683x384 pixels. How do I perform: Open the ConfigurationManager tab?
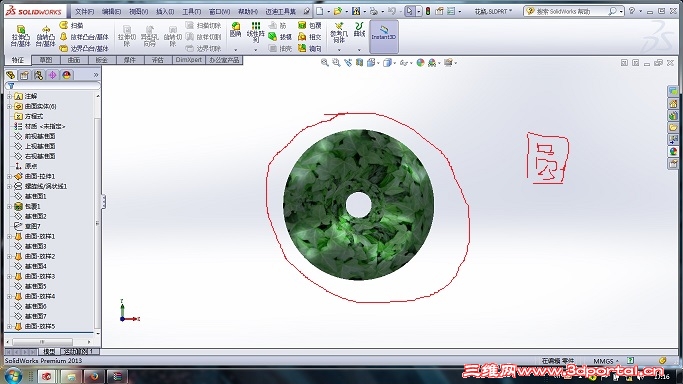(38, 75)
